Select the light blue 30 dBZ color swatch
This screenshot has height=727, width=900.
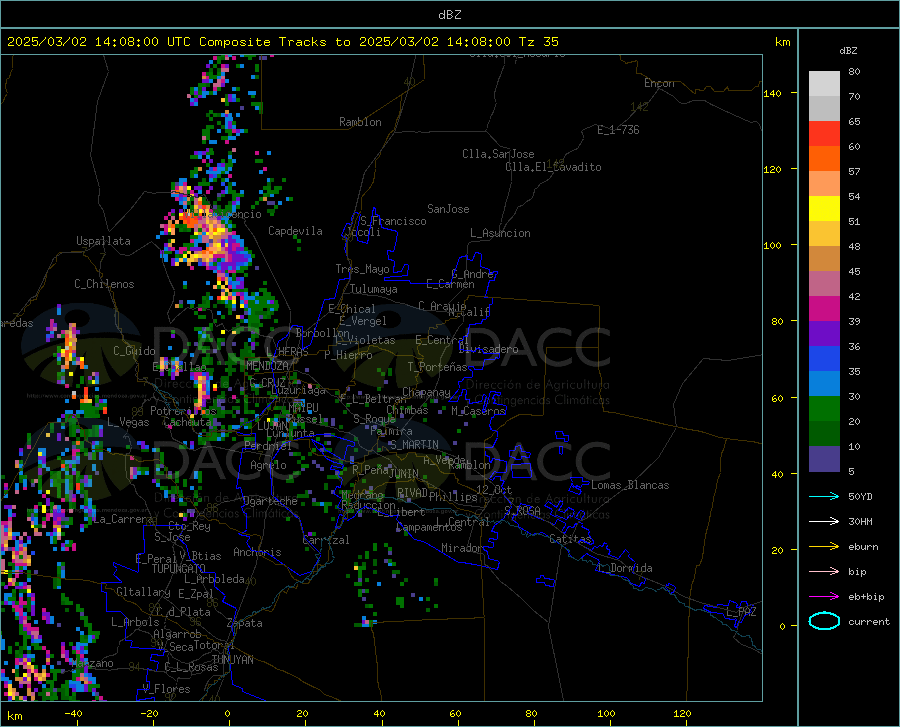point(824,384)
